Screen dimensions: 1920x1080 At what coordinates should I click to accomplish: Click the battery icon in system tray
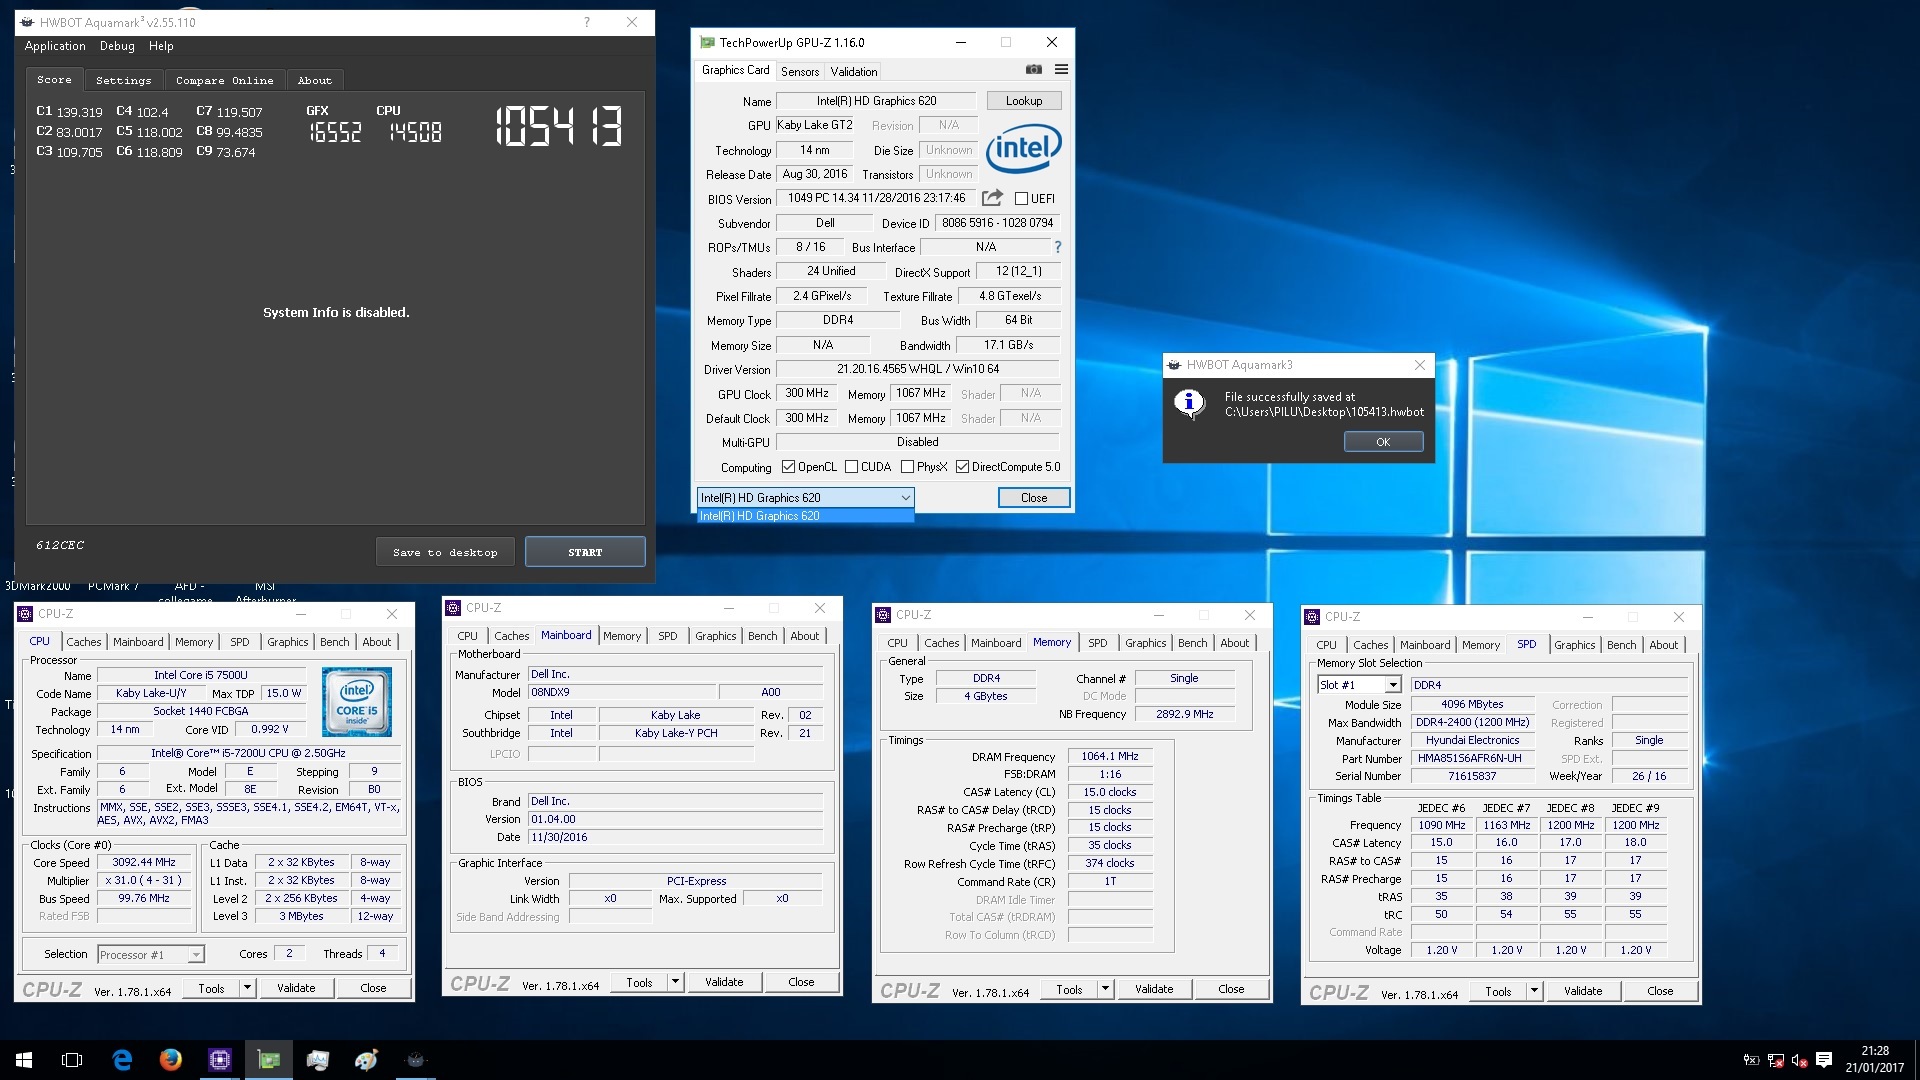point(1751,1060)
